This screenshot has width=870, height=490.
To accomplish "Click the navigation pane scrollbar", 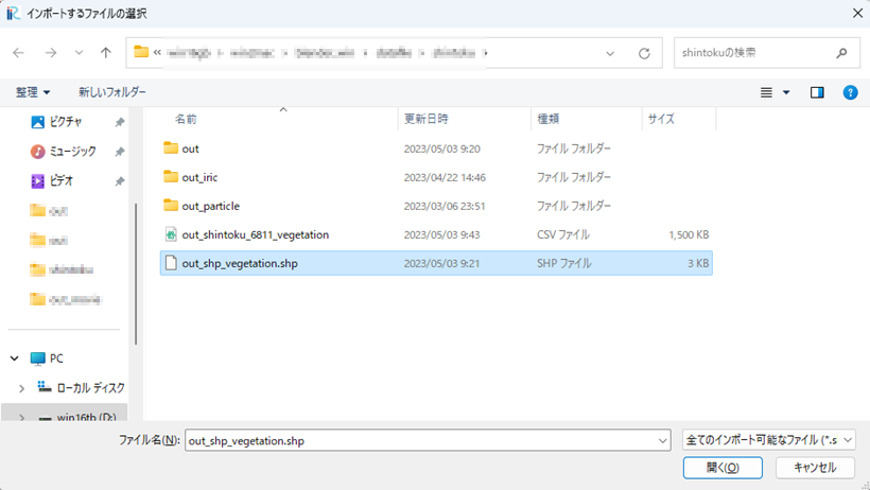I will click(x=135, y=274).
